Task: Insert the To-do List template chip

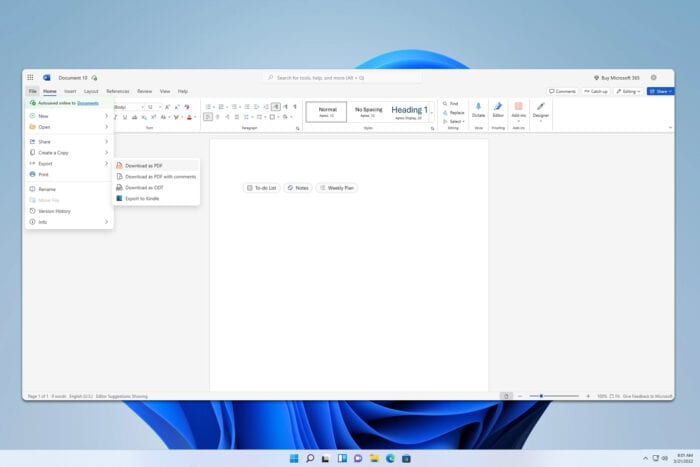Action: (262, 188)
